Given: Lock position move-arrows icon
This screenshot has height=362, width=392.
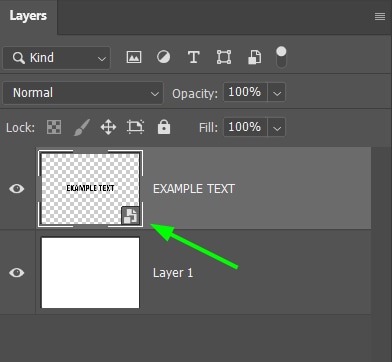Looking at the screenshot, I should tap(108, 127).
